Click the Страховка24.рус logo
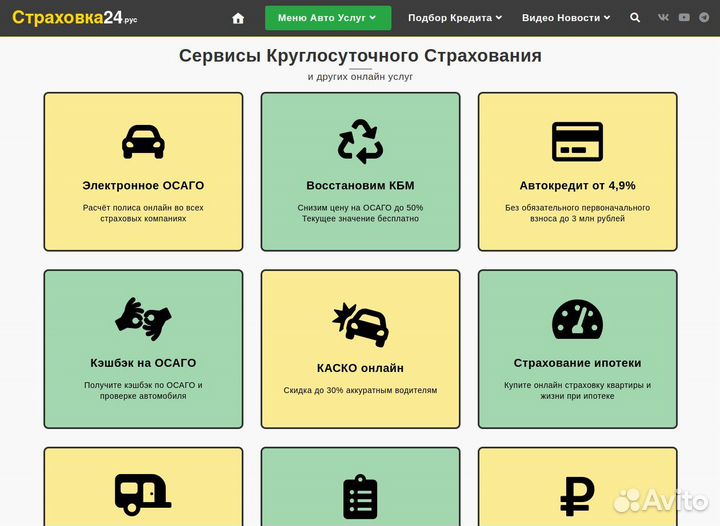720x526 pixels. tap(74, 17)
